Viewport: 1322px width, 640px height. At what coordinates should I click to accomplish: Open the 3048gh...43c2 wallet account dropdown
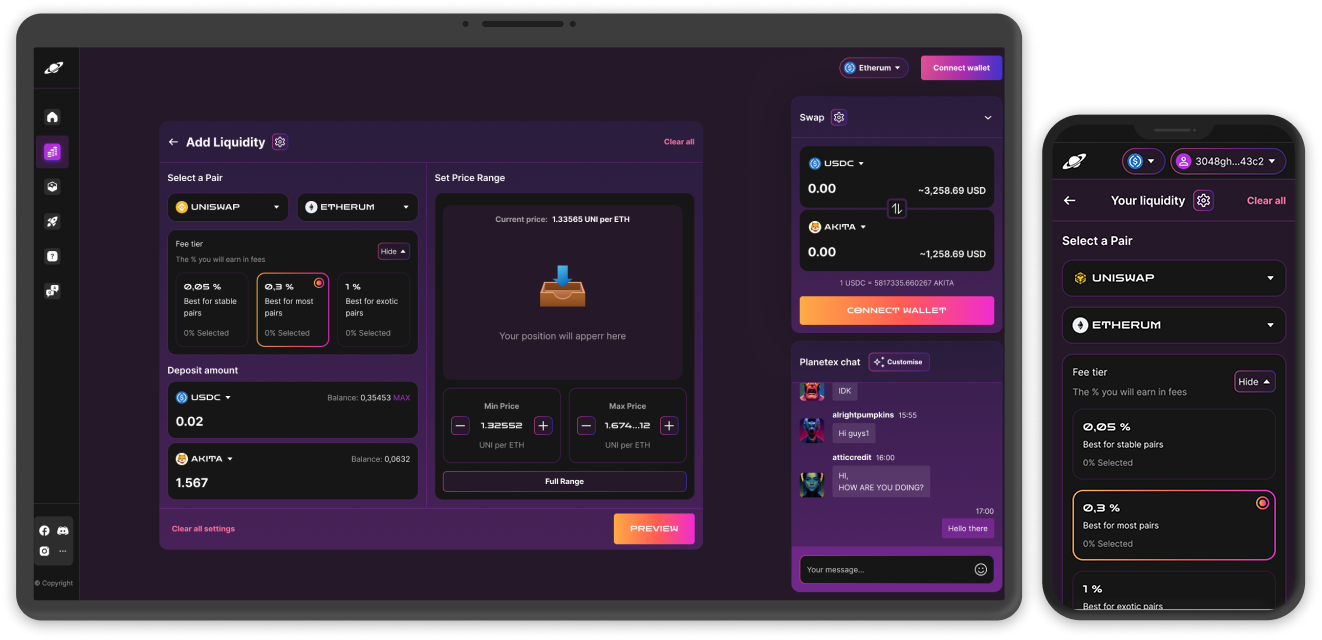tap(1228, 161)
